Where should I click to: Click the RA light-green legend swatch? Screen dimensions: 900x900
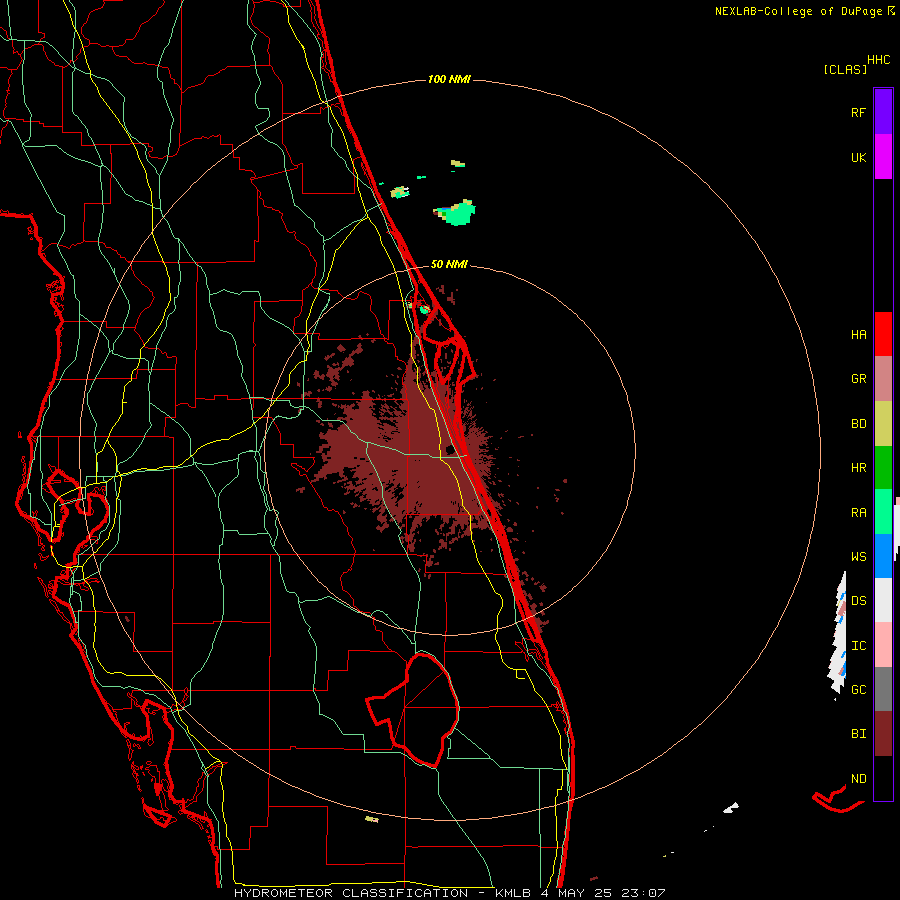pyautogui.click(x=883, y=512)
